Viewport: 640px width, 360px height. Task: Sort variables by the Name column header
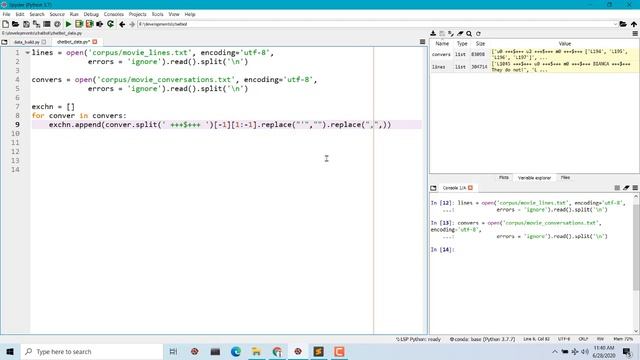[442, 43]
